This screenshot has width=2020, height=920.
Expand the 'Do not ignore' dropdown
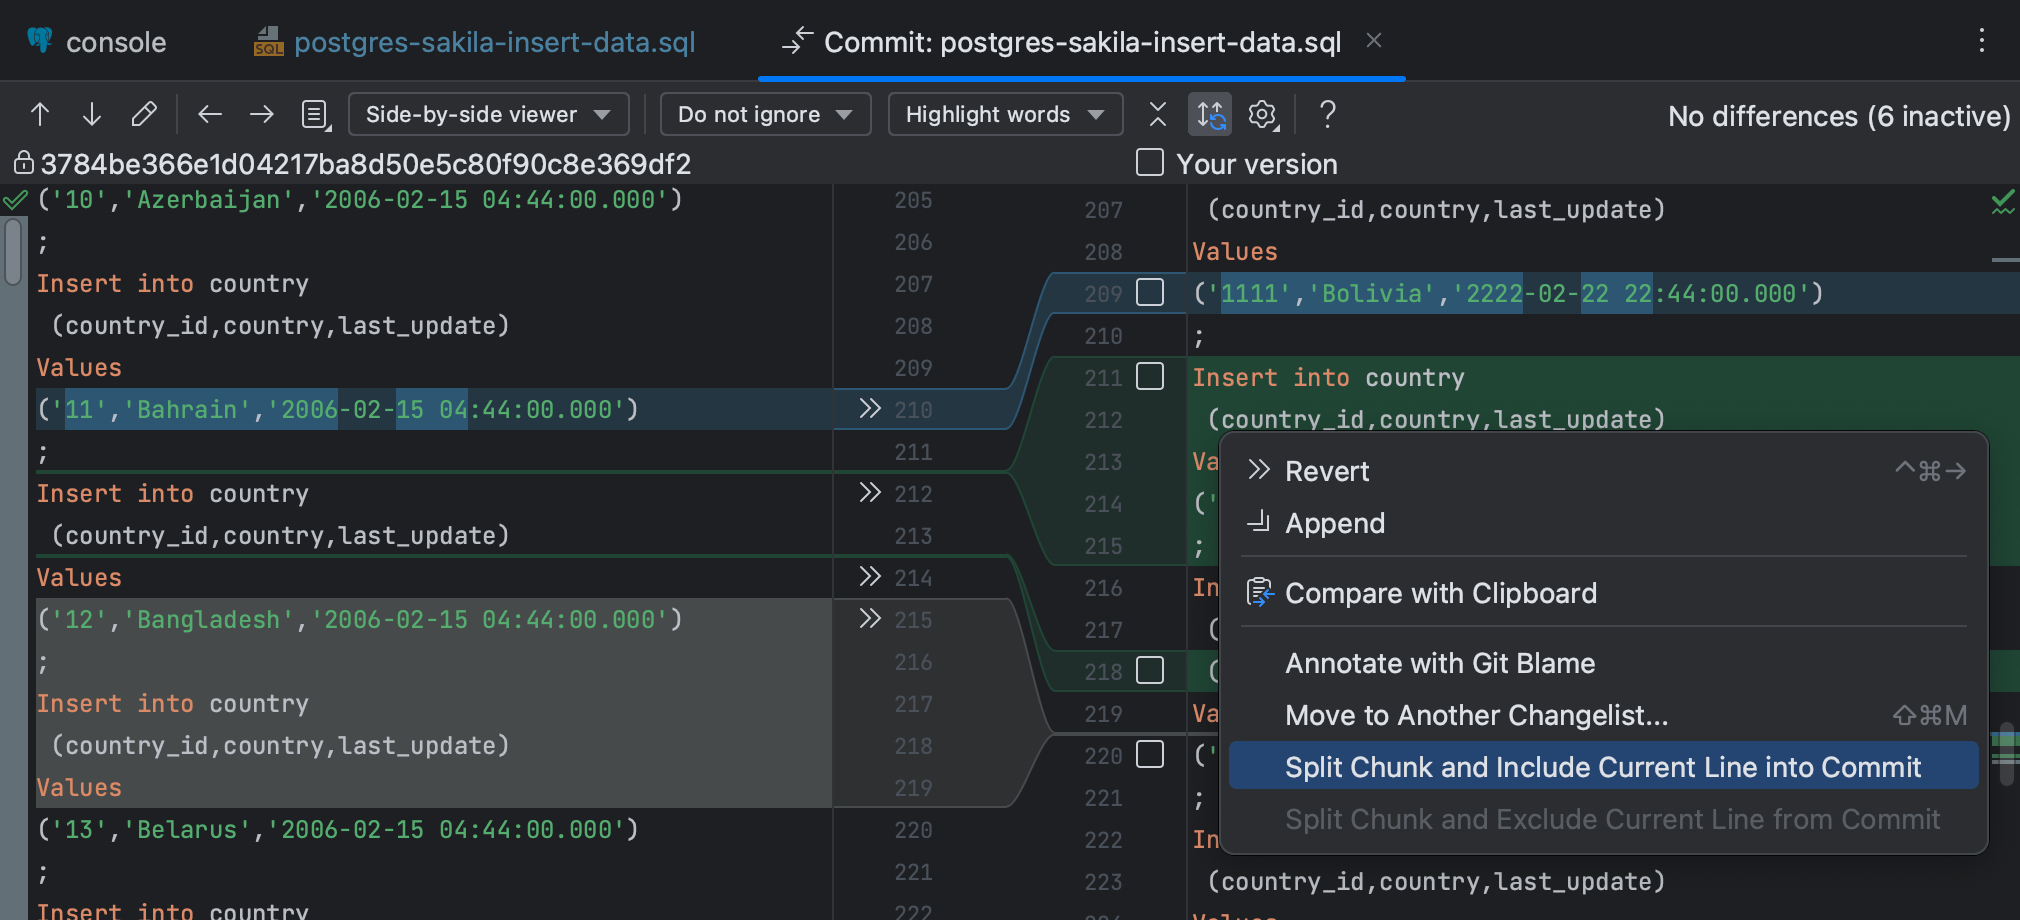click(x=765, y=115)
